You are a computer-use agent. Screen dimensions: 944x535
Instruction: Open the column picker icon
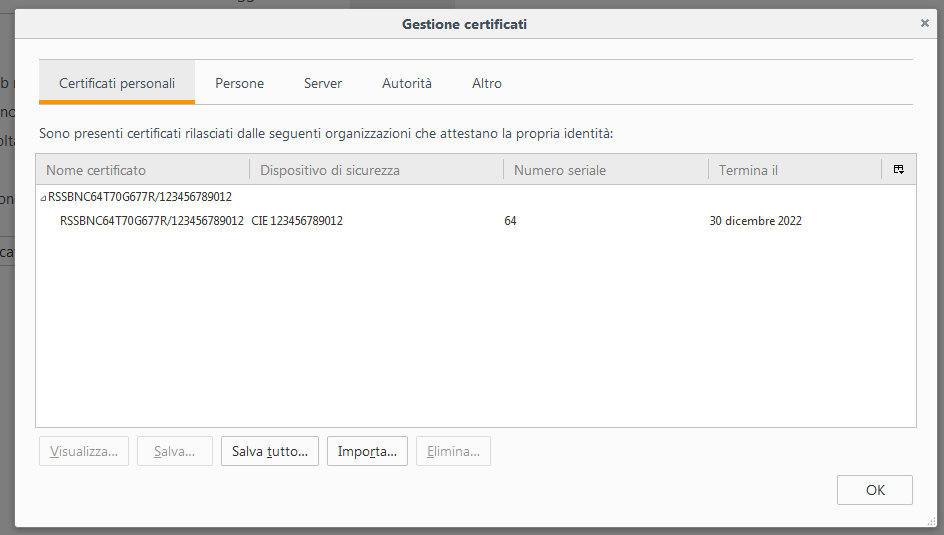(898, 170)
